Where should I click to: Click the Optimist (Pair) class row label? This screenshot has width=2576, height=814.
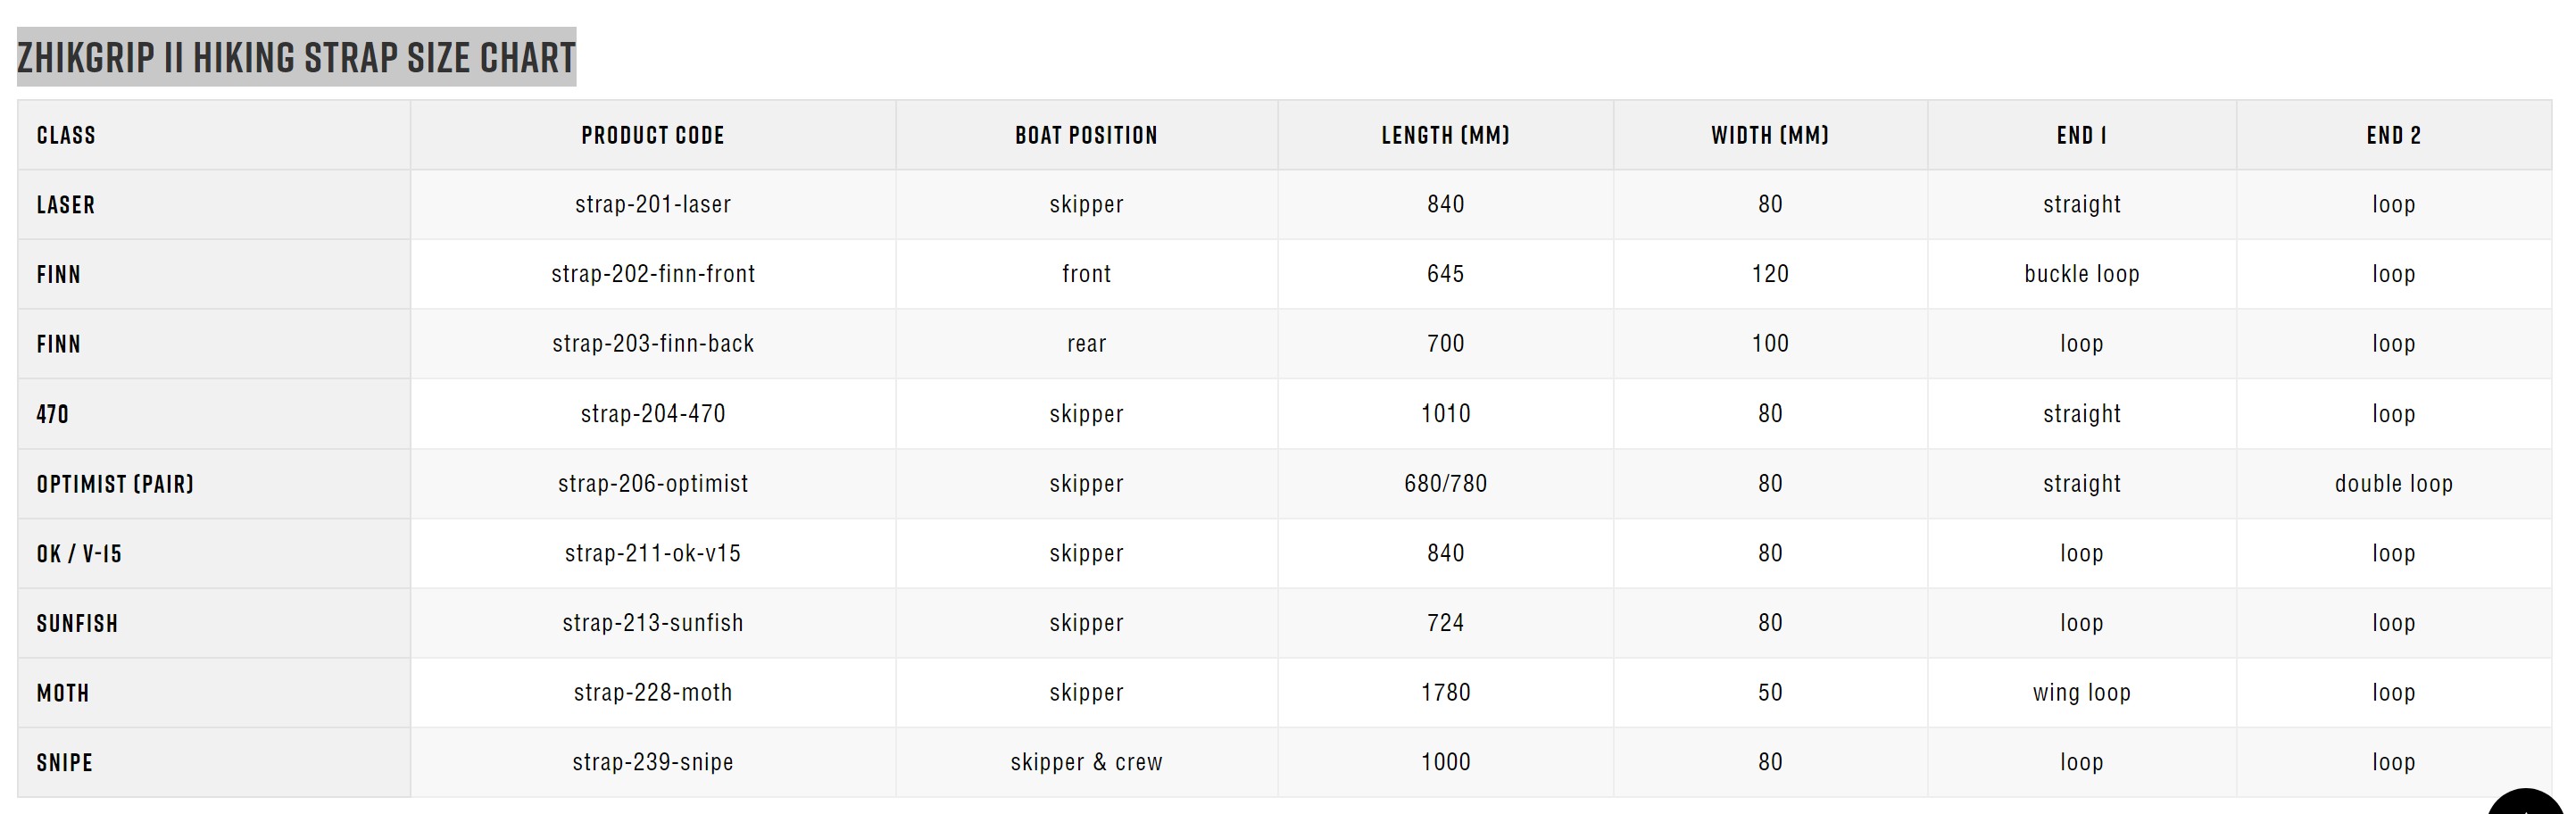tap(115, 484)
